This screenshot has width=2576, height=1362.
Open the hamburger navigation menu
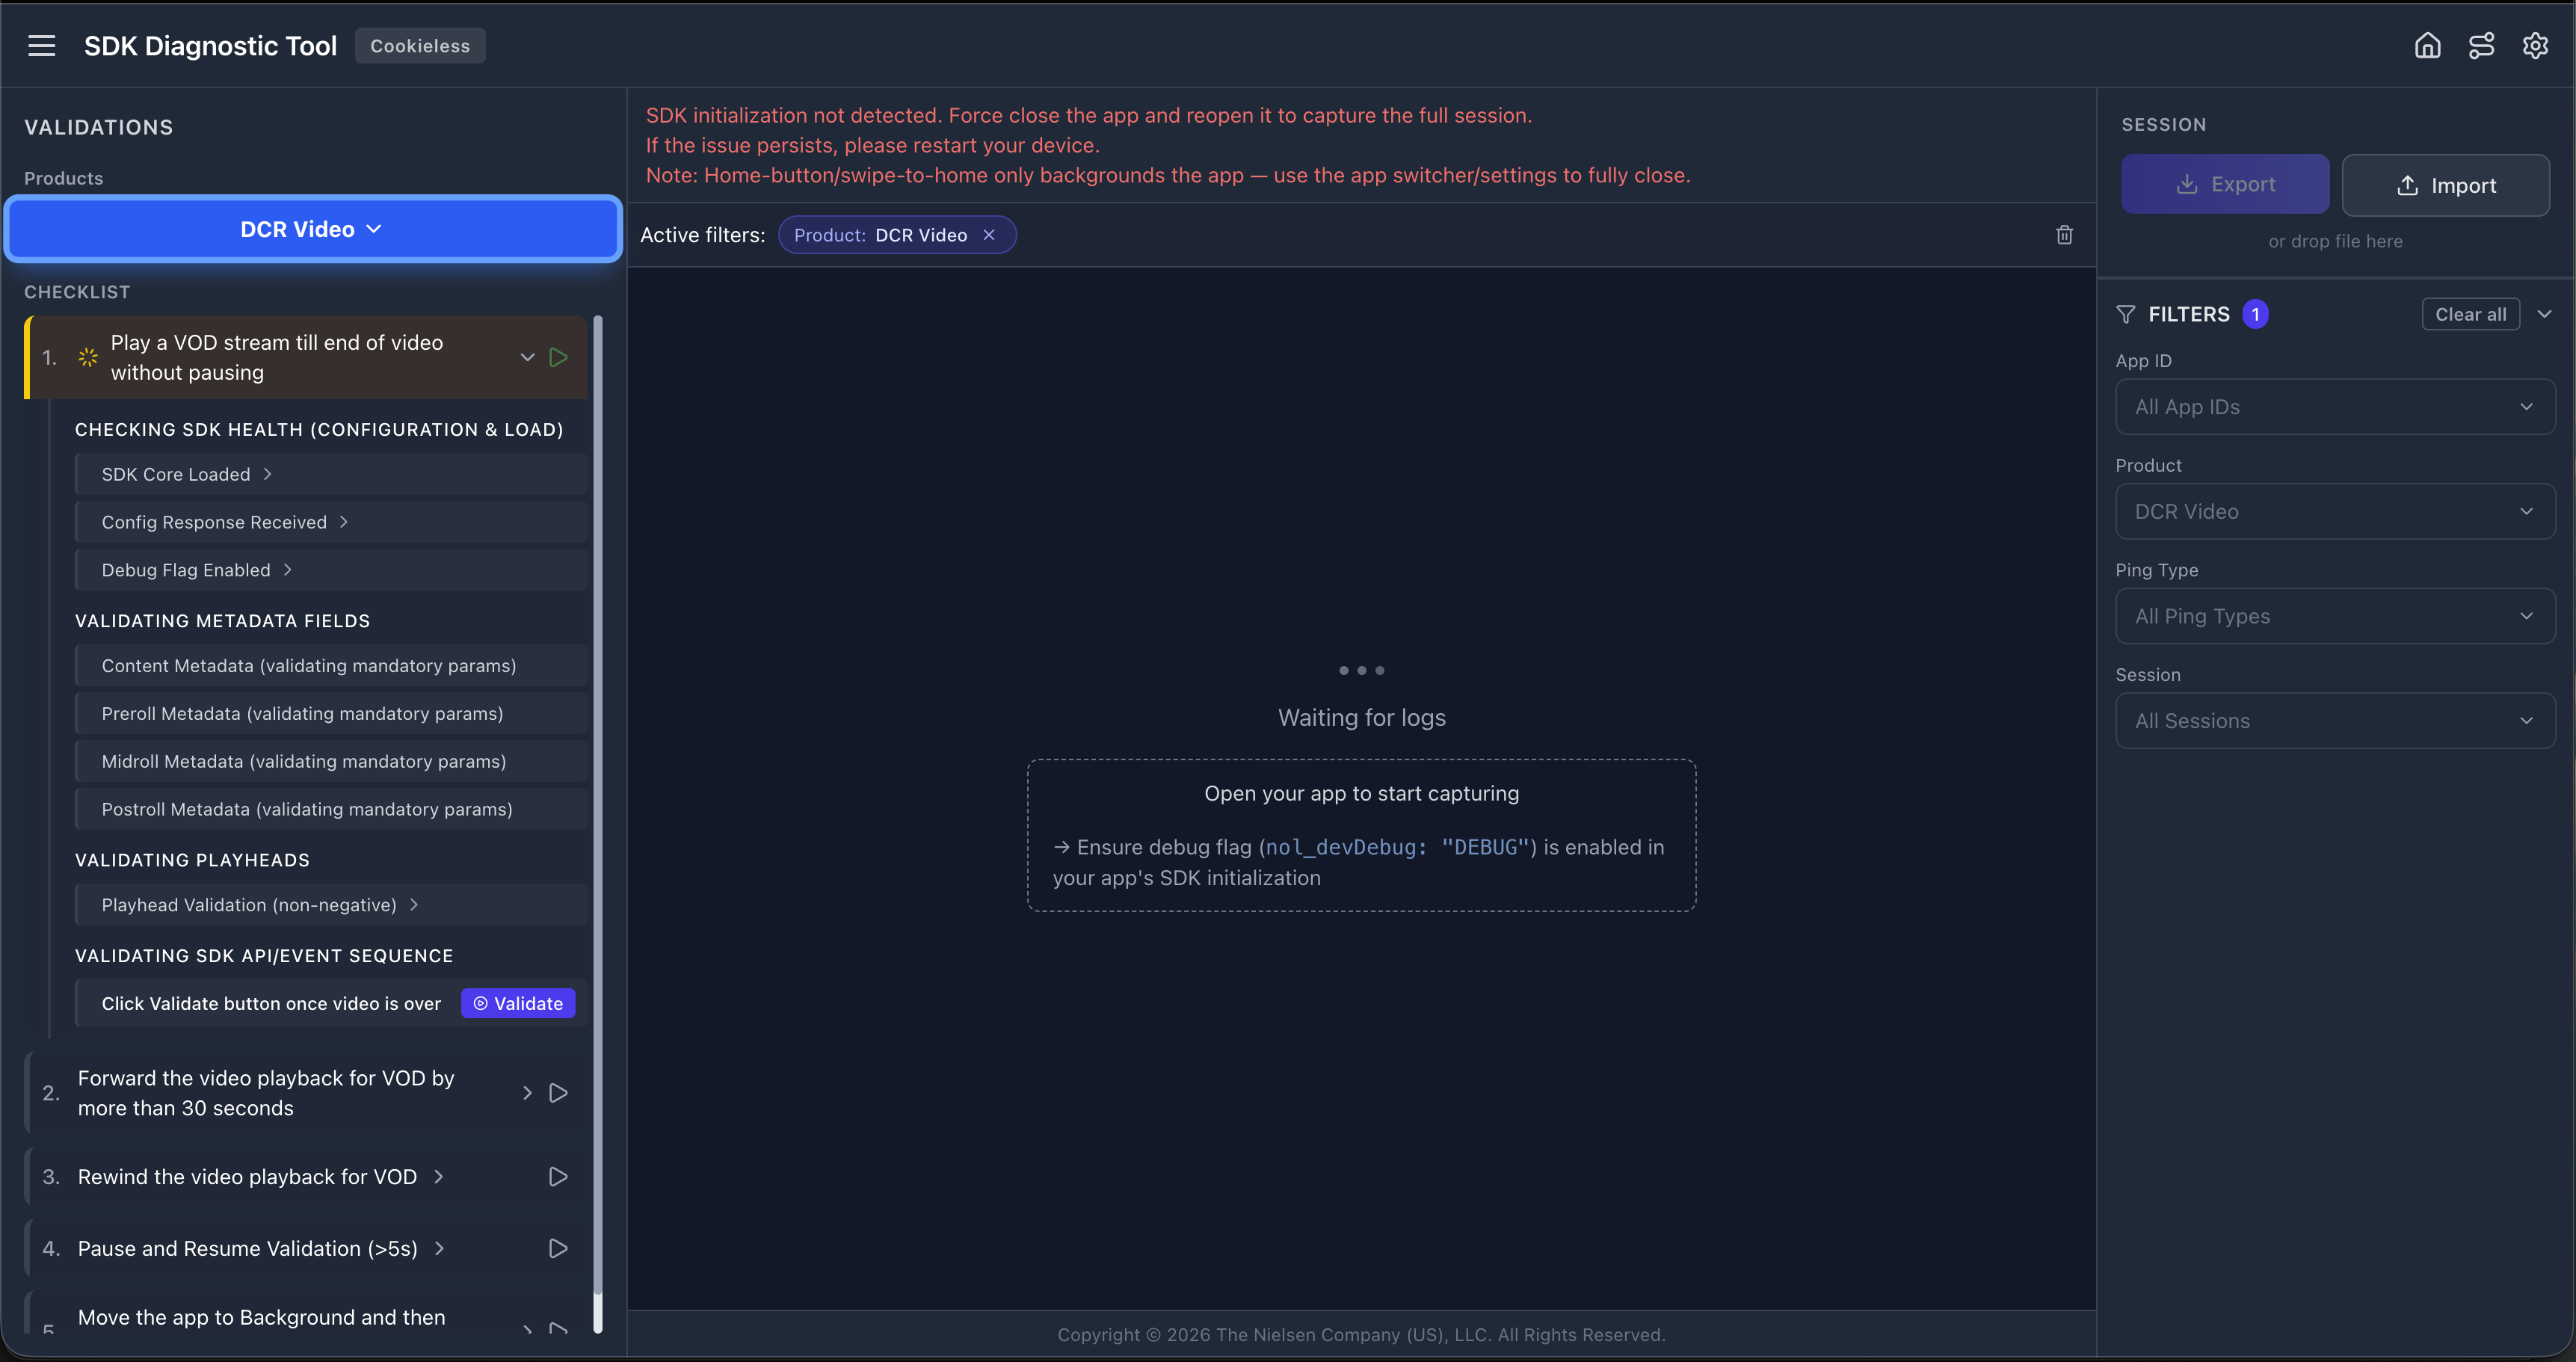coord(42,45)
